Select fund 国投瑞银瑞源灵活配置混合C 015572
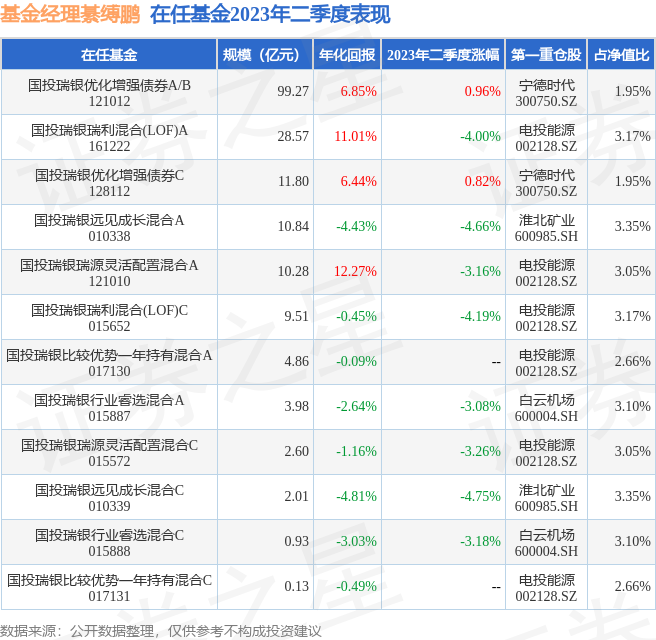The image size is (656, 640). coord(109,453)
